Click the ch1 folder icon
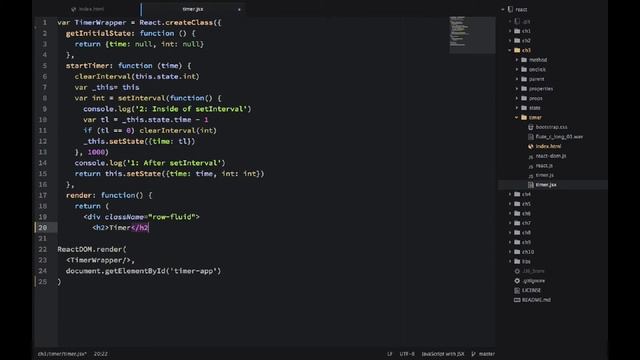Viewport: 640px width, 360px height. pos(517,31)
